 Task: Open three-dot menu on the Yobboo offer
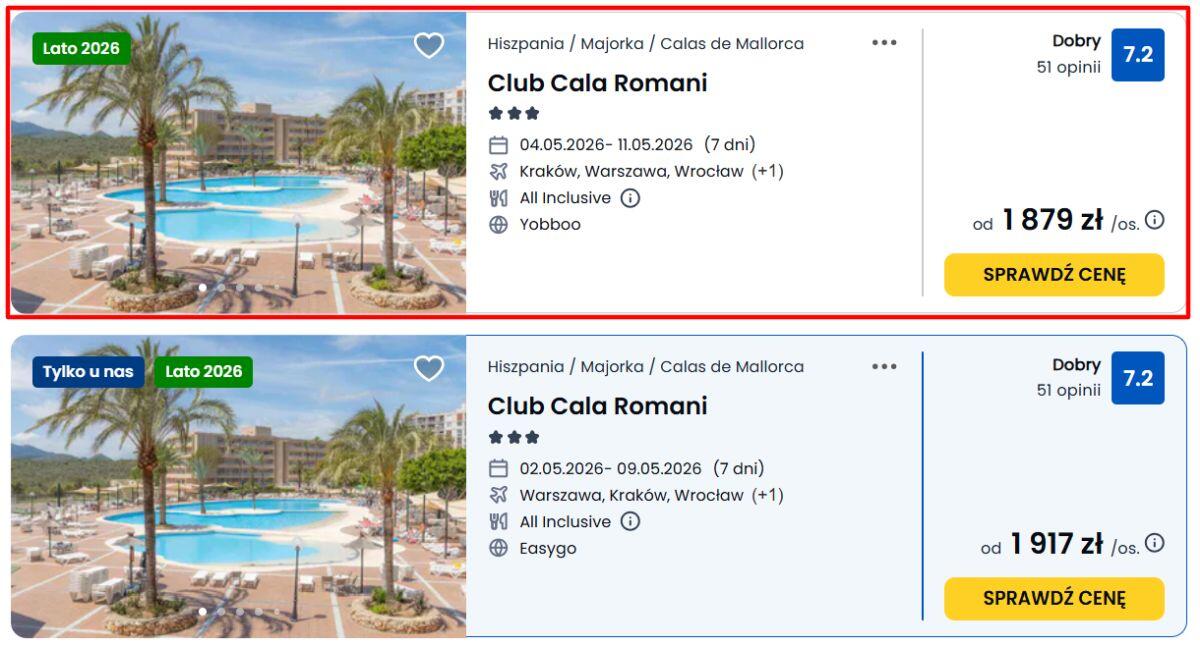click(884, 43)
